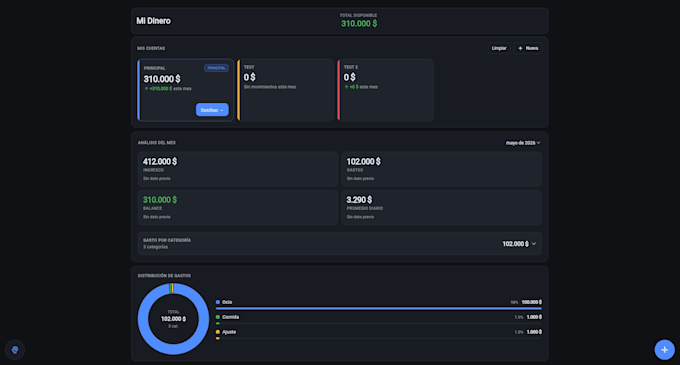Click the '3 categorías' subtitle
Image resolution: width=680 pixels, height=365 pixels.
(155, 247)
